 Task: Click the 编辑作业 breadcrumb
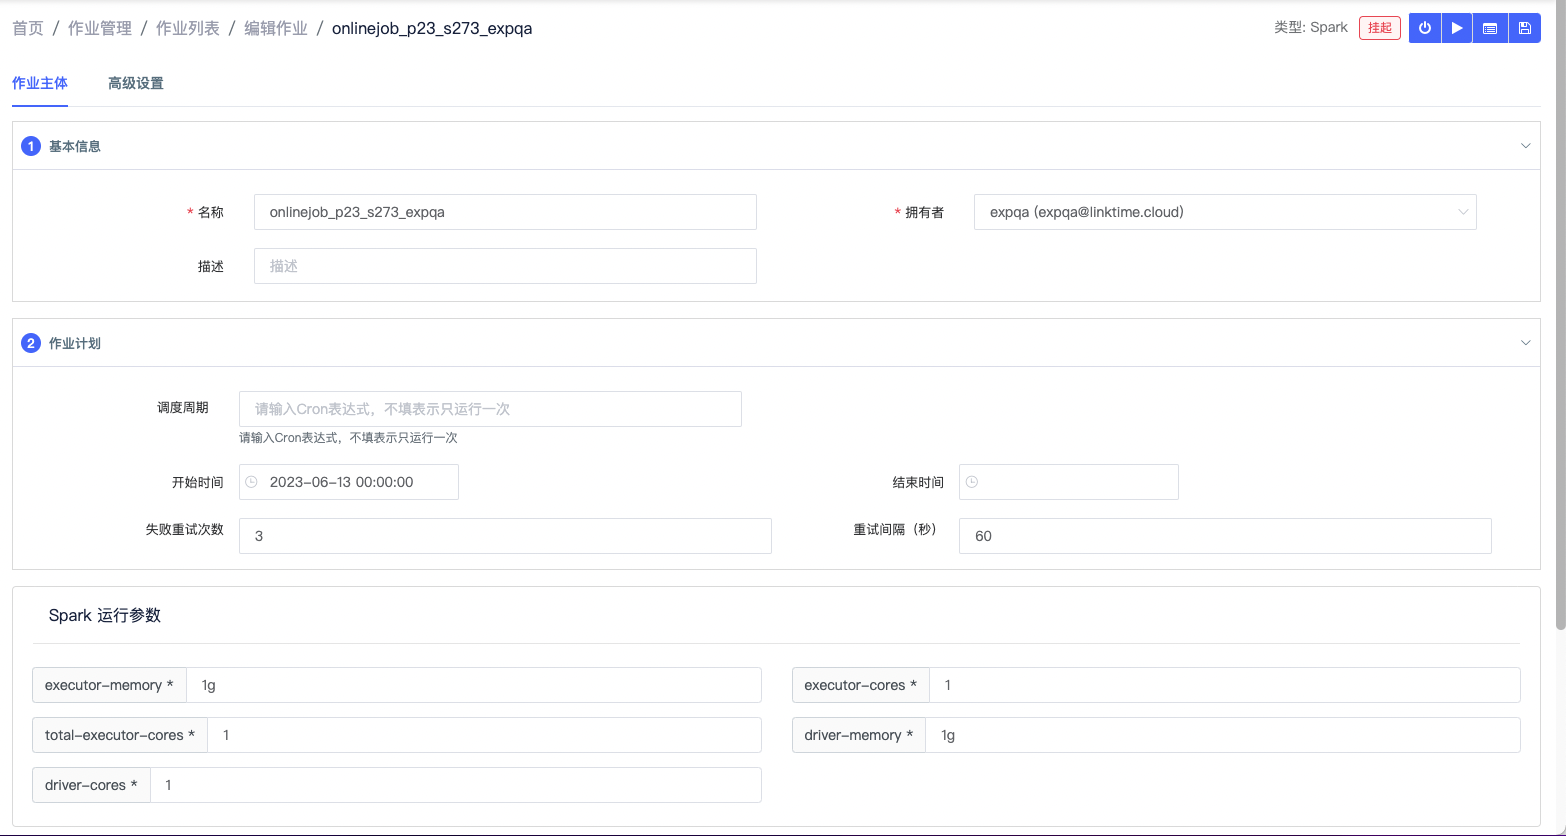[x=276, y=28]
